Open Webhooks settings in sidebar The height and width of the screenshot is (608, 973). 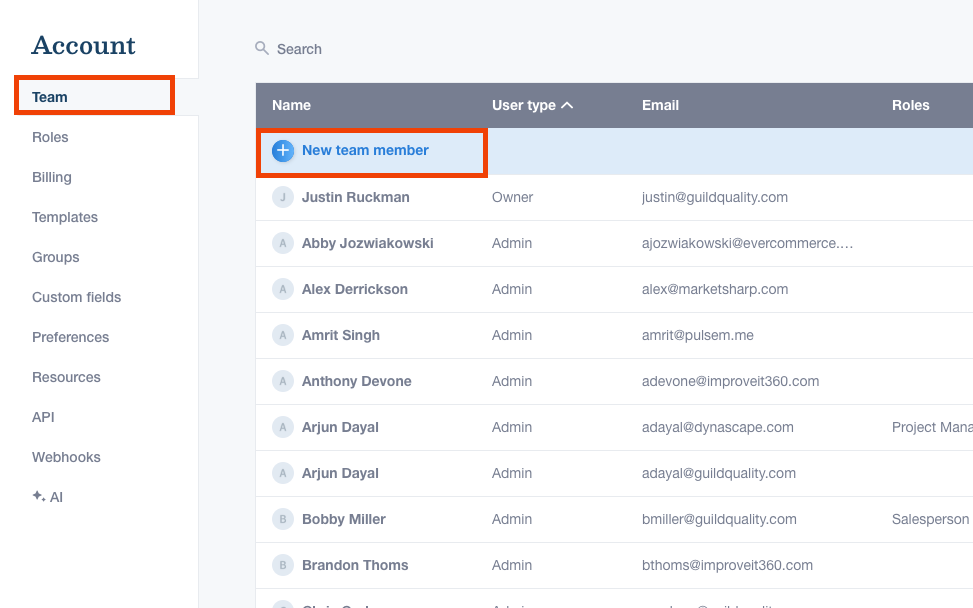click(66, 457)
